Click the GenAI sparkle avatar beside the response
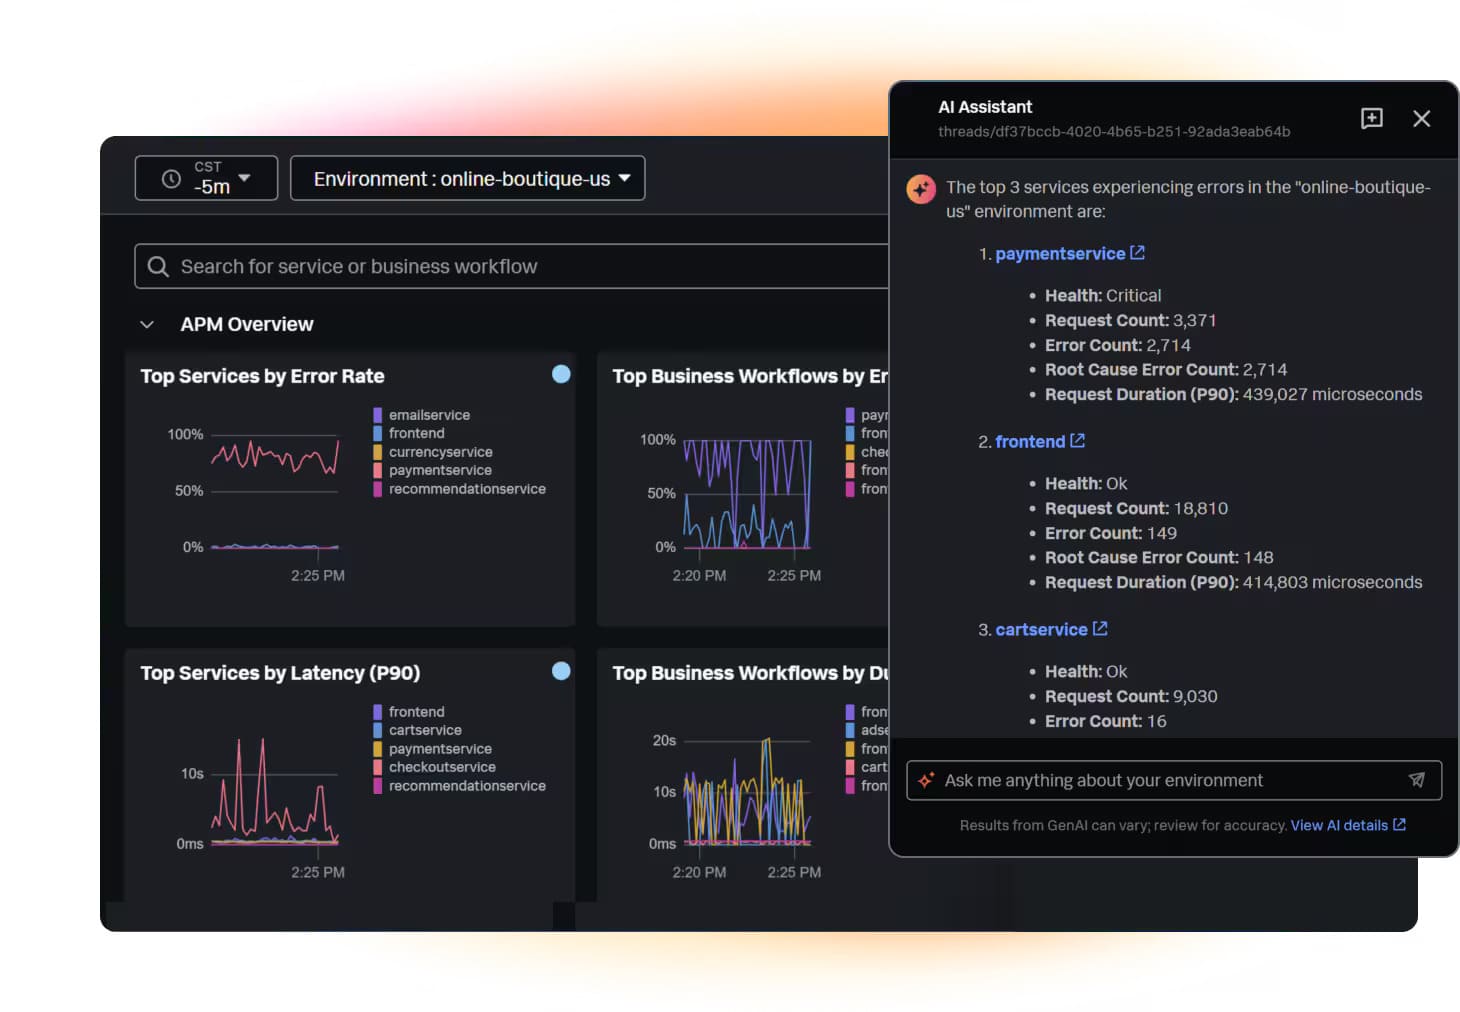This screenshot has width=1460, height=1012. click(x=921, y=189)
